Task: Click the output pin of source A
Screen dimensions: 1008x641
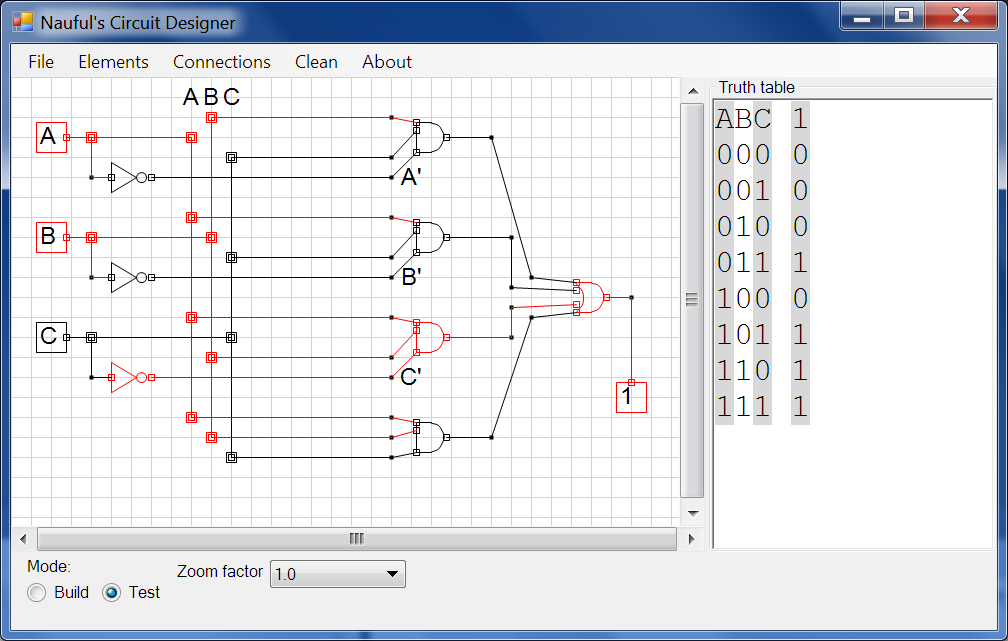Action: (66, 138)
